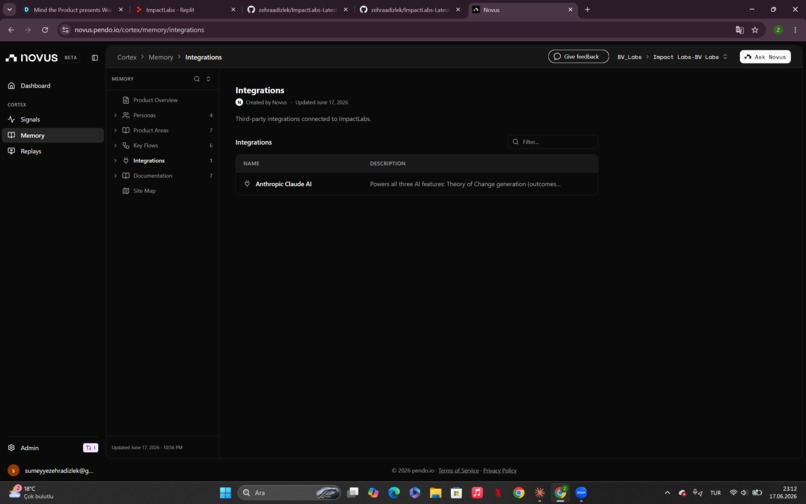Open the Chrome three-dot menu
Viewport: 806px width, 504px height.
795,30
